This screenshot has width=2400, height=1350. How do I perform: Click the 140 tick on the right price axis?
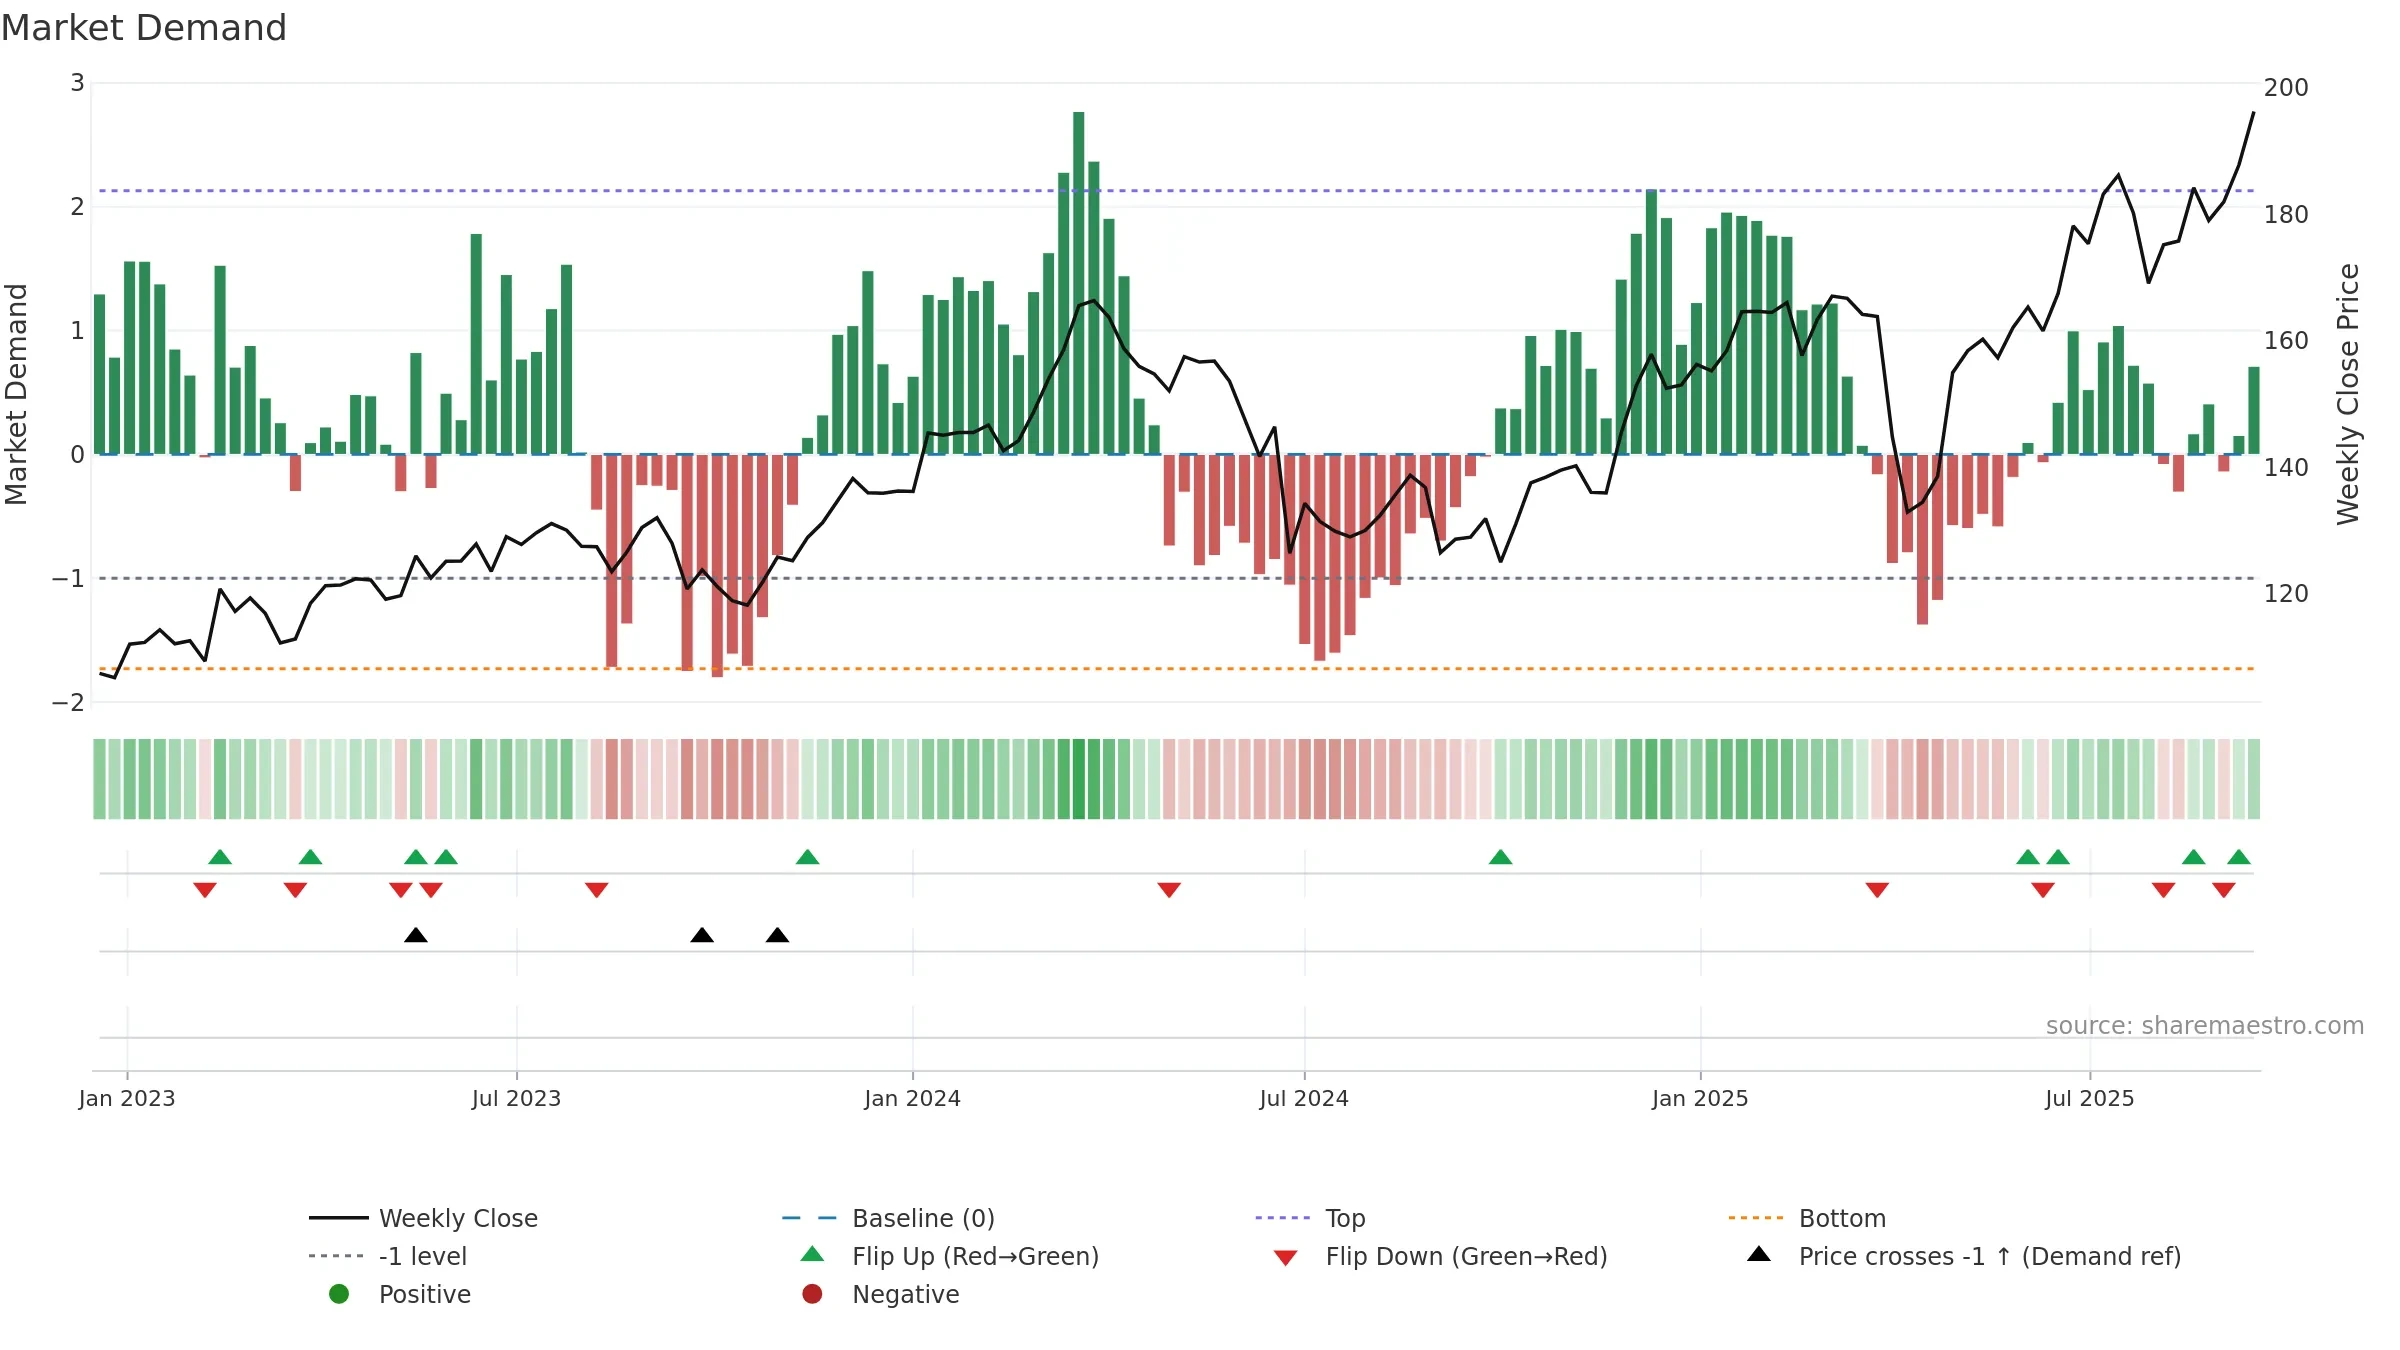2286,468
